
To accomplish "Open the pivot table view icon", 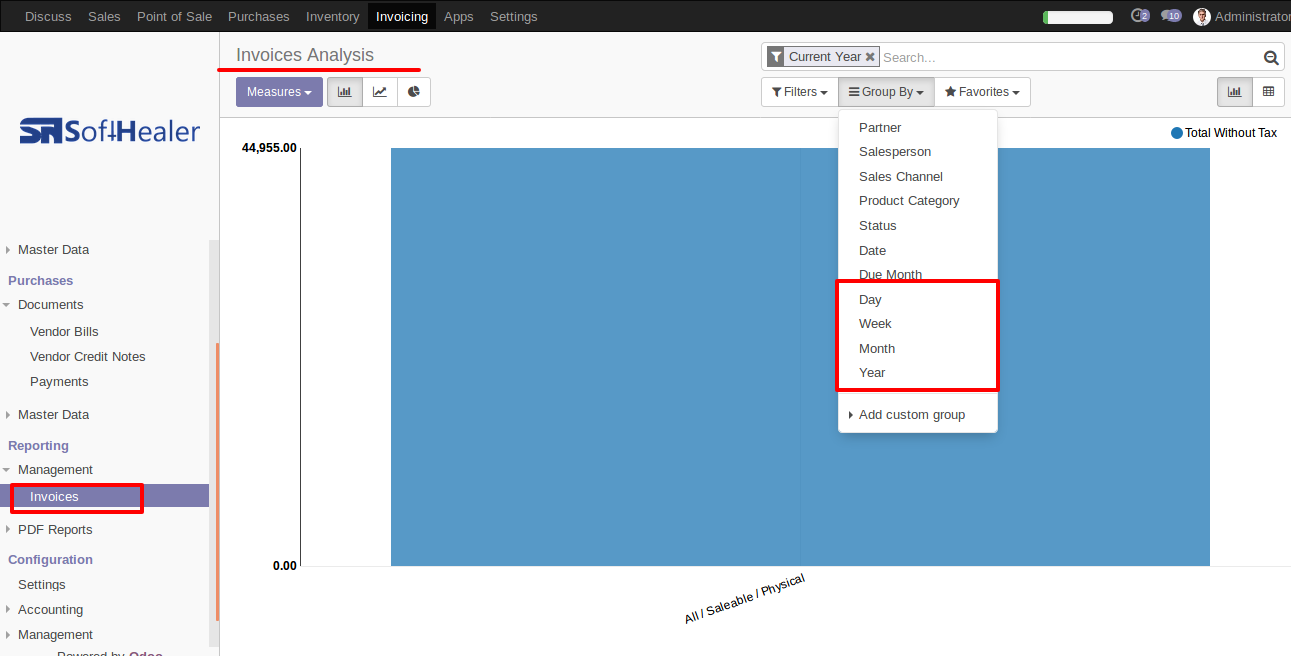I will [1268, 92].
